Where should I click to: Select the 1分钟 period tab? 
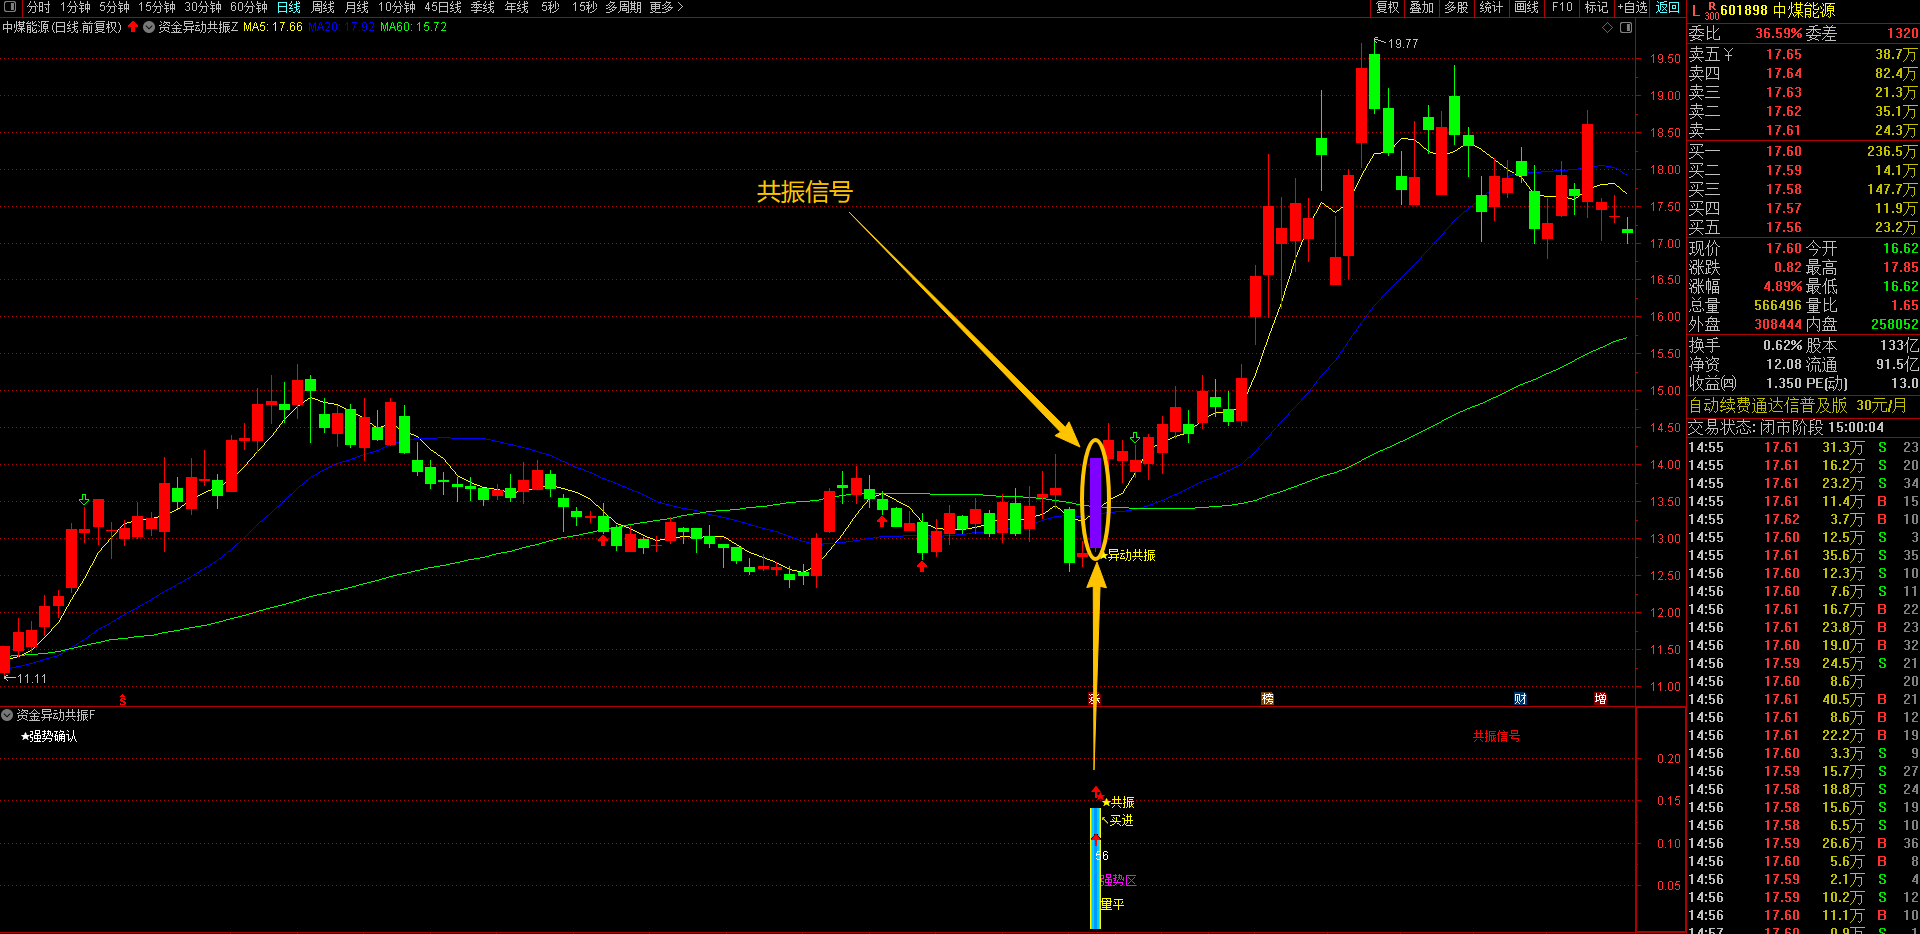(75, 7)
